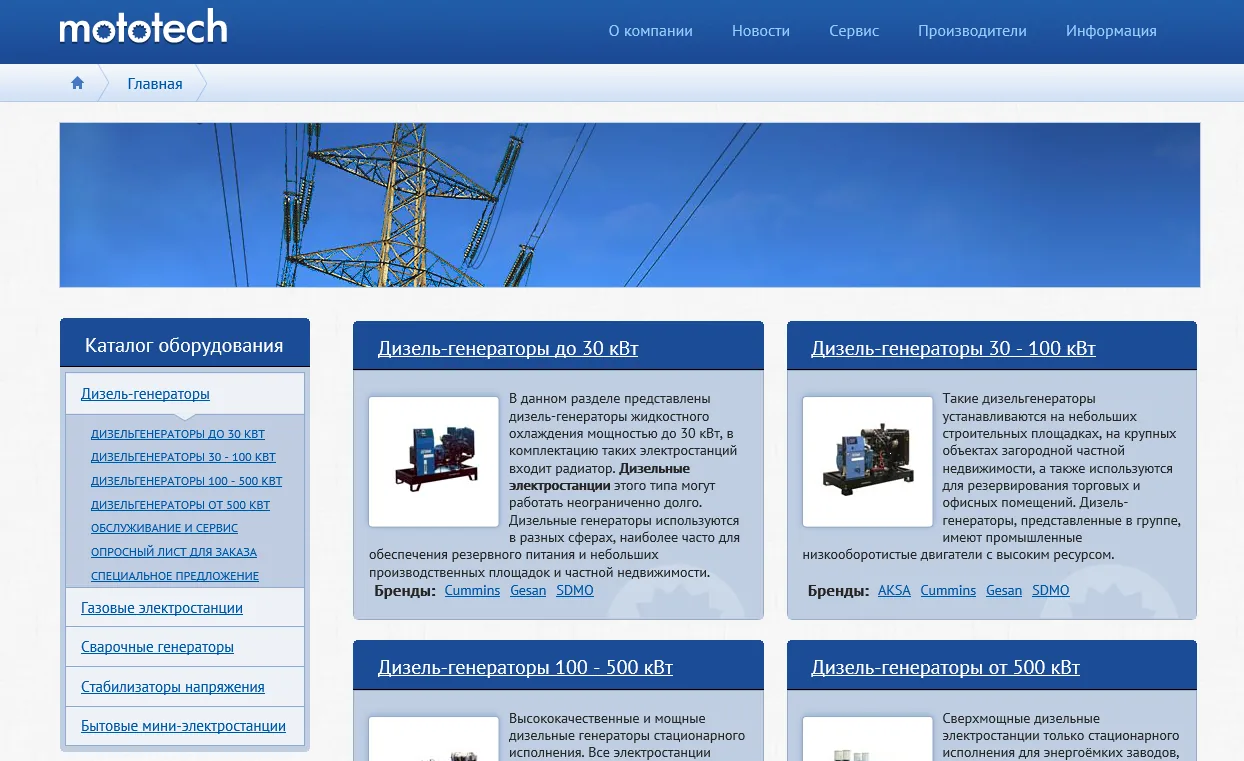Click bold Дизельные электростанции text in description
The width and height of the screenshot is (1244, 761).
pos(599,476)
